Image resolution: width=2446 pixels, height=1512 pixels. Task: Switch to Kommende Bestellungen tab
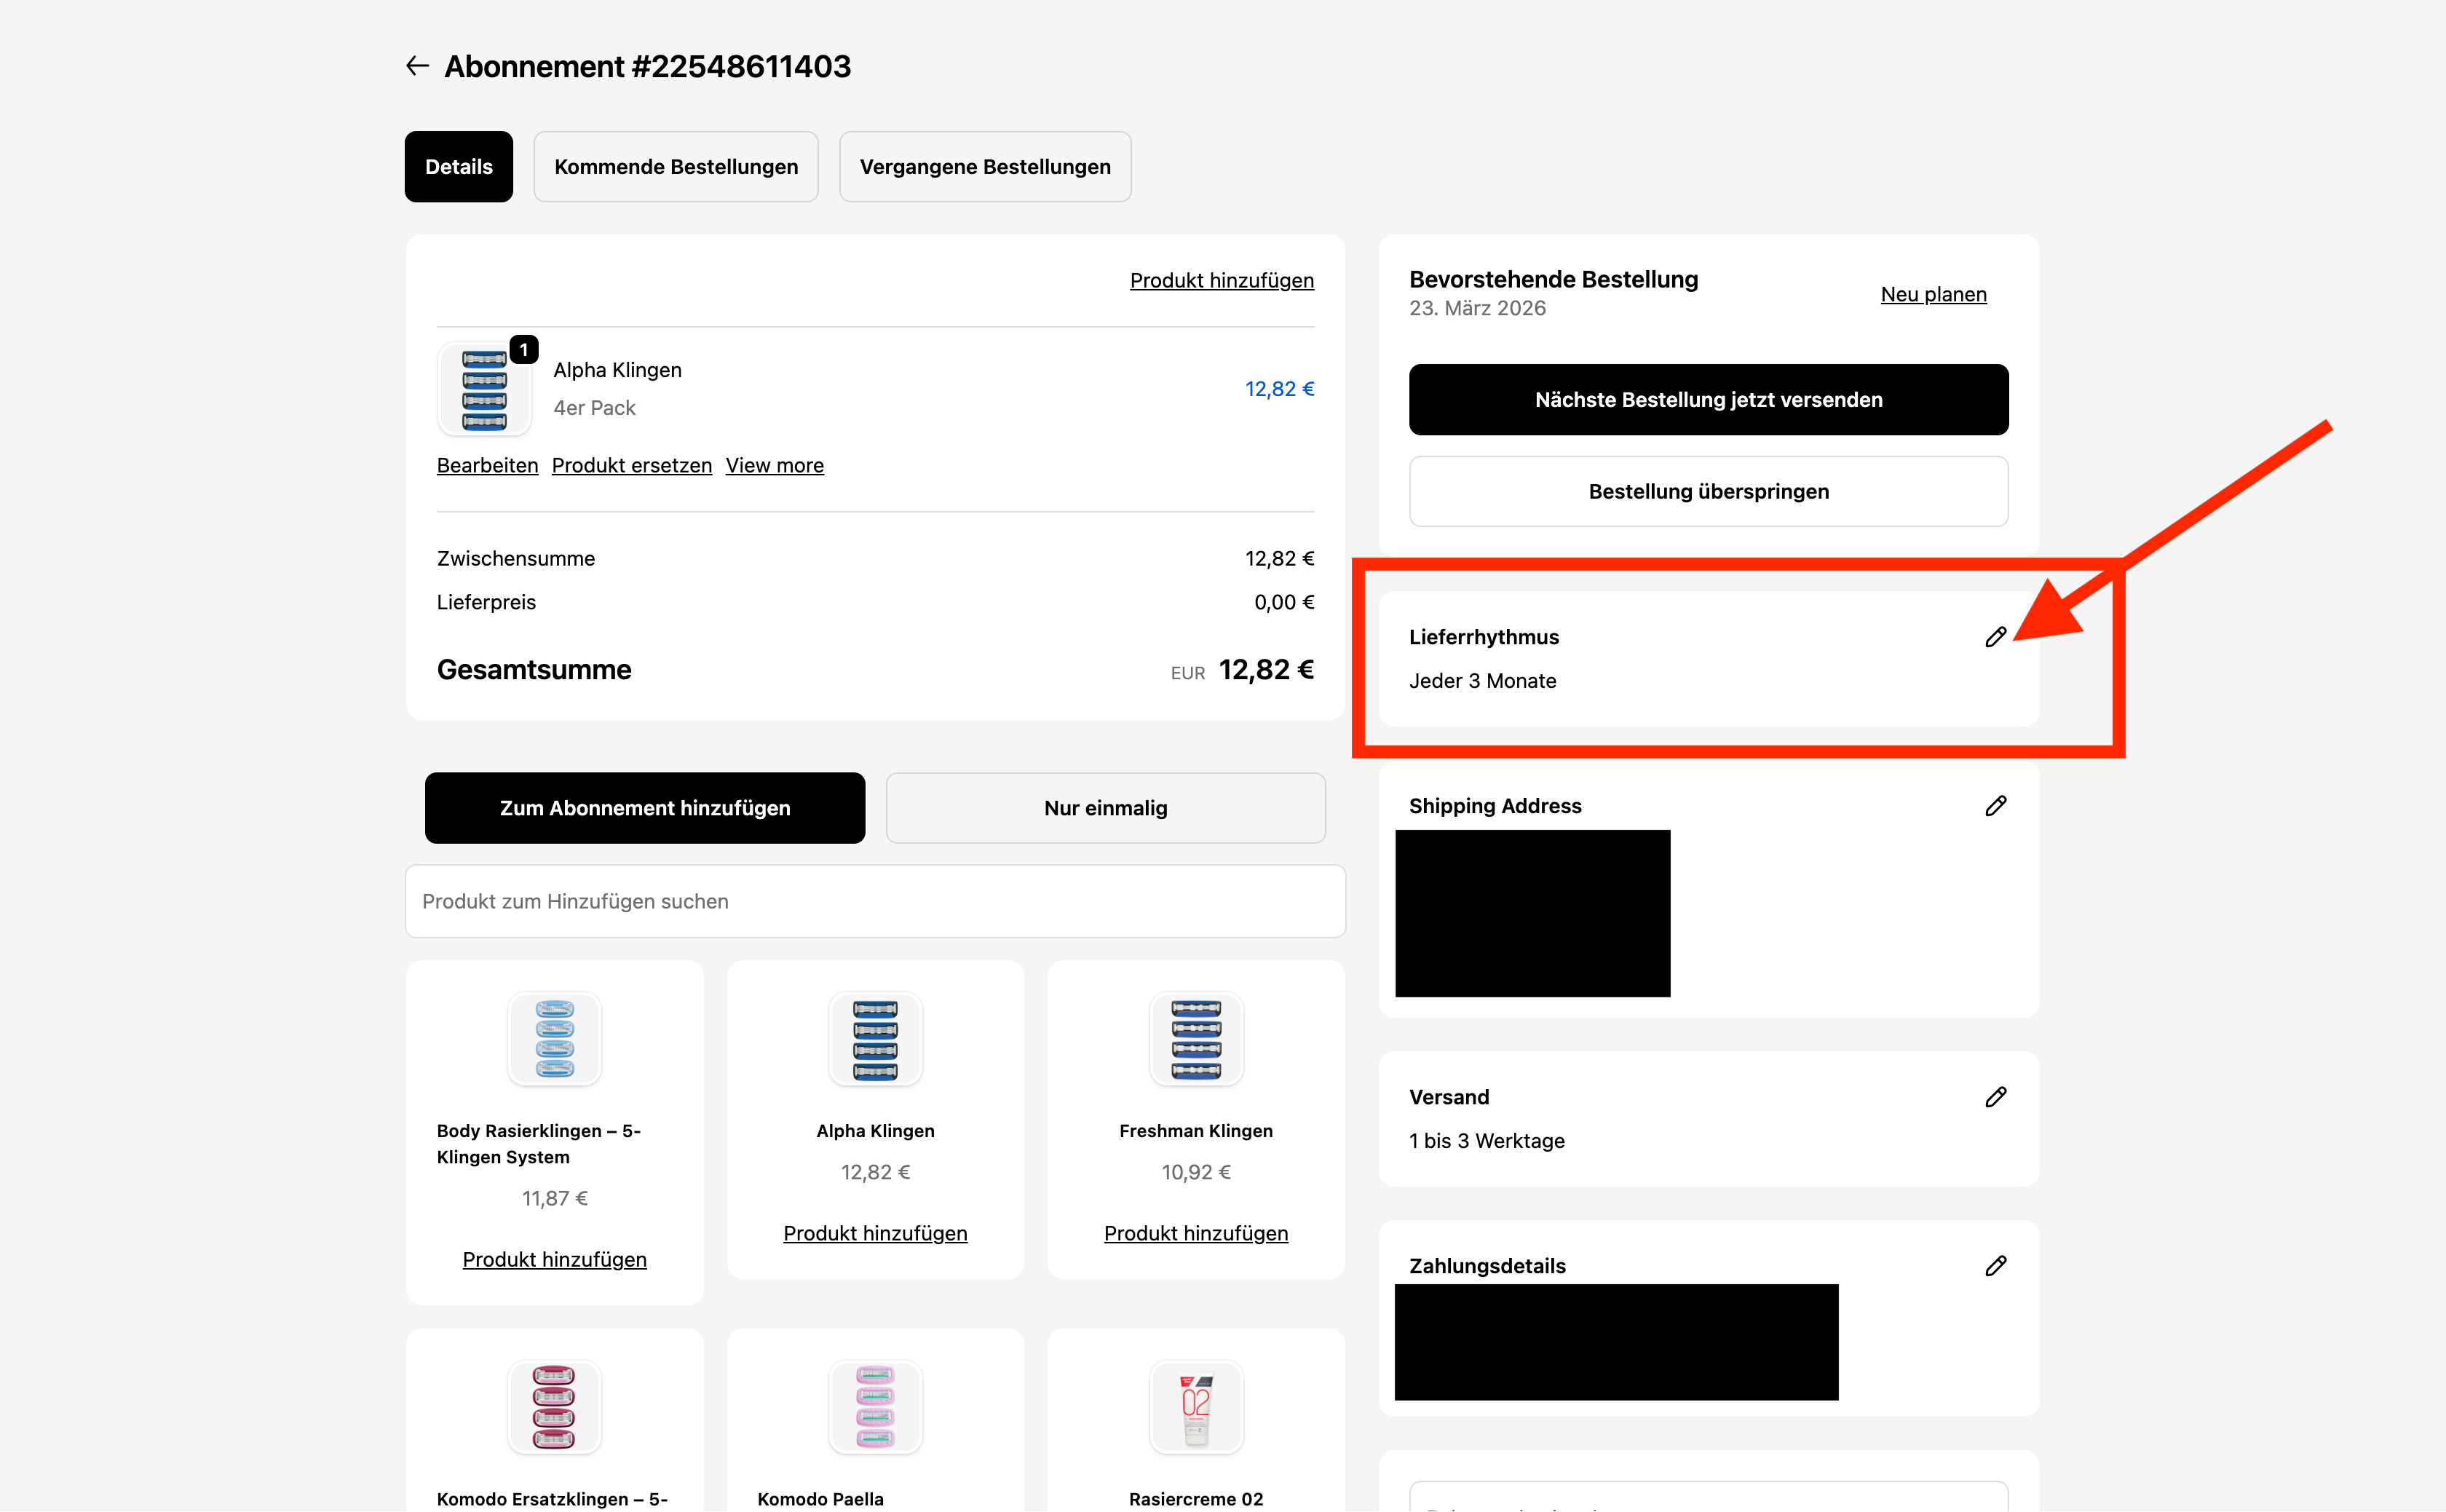676,167
